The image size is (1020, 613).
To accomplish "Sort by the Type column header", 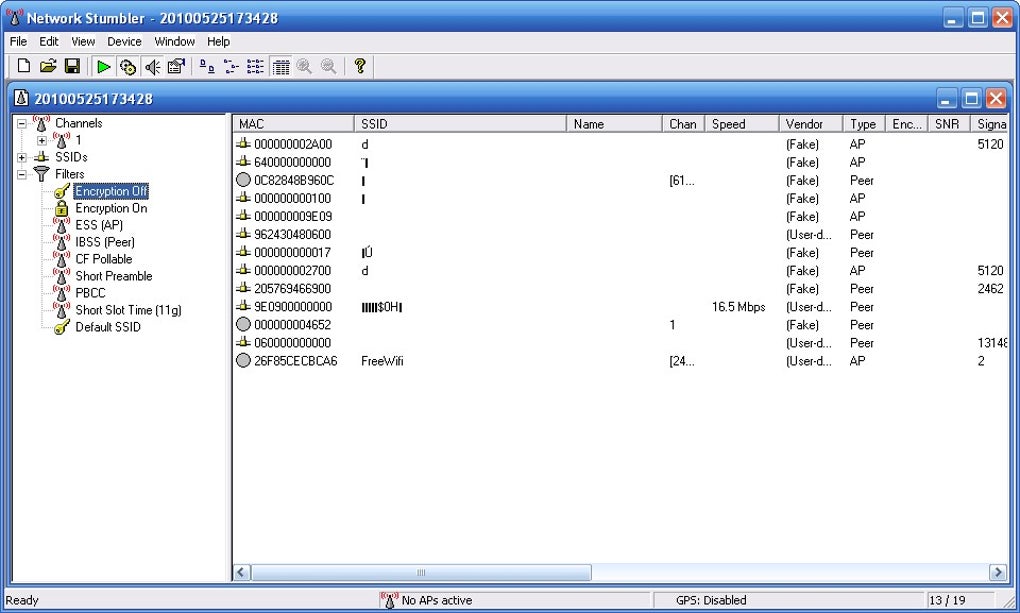I will point(864,124).
